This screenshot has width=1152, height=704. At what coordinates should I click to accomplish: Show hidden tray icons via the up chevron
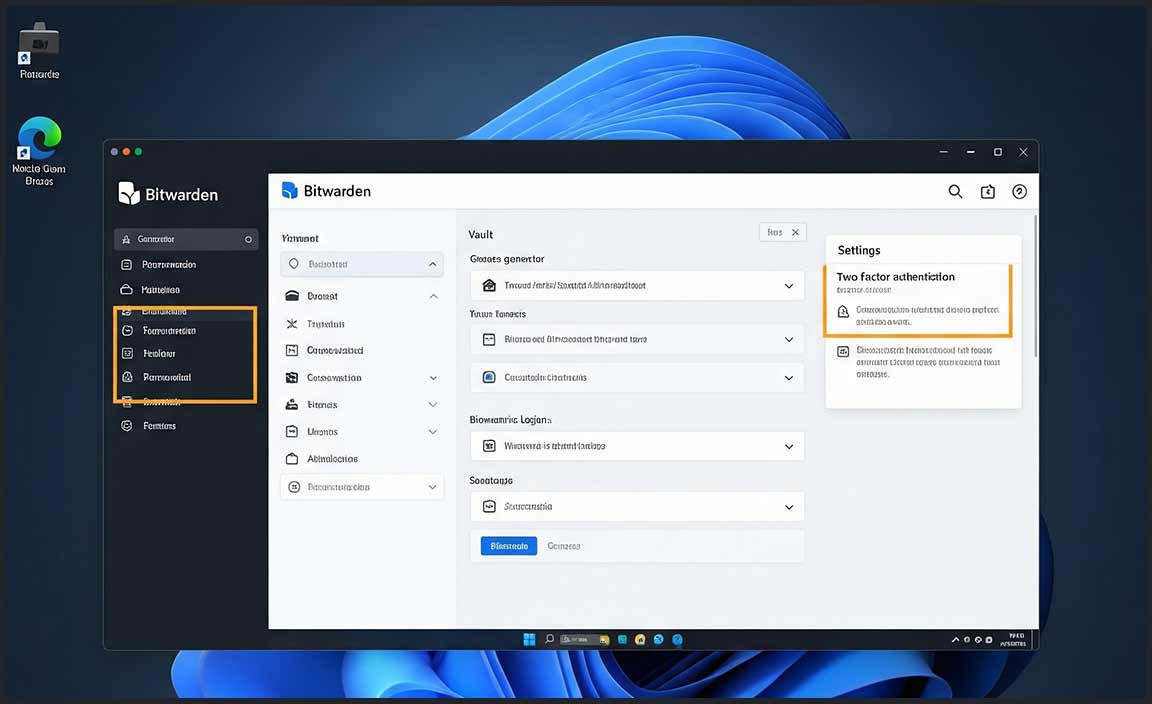955,640
